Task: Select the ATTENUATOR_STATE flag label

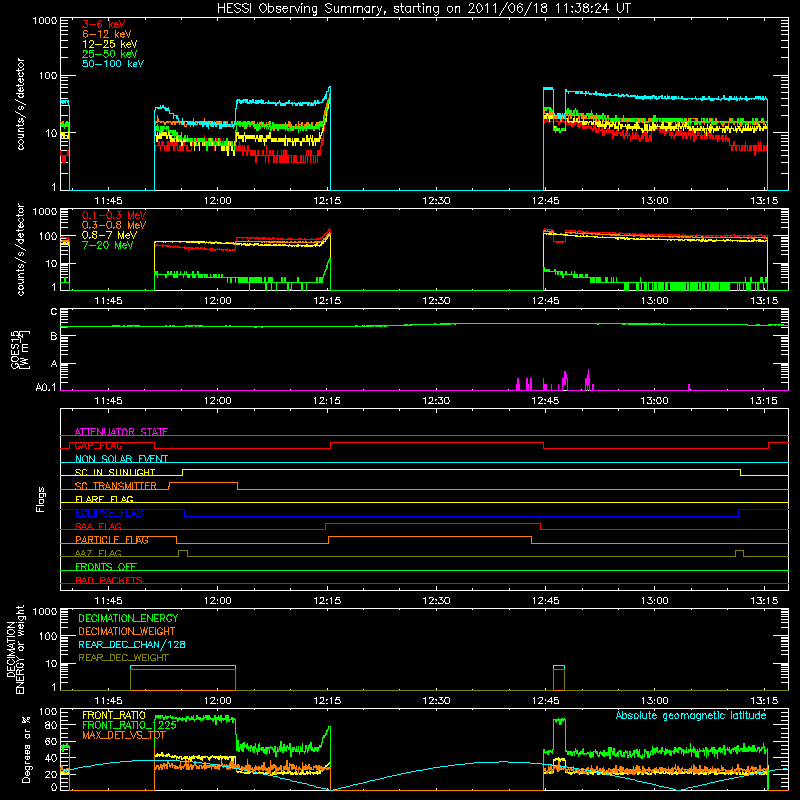Action: tap(121, 432)
